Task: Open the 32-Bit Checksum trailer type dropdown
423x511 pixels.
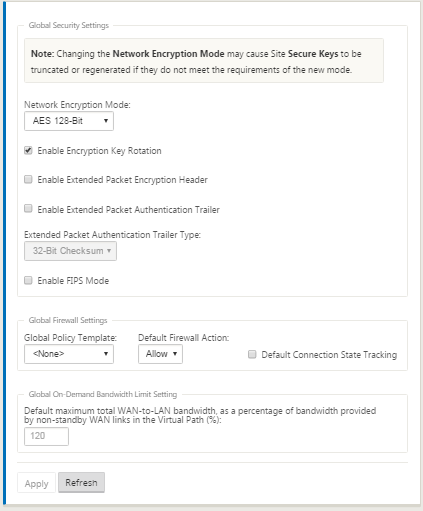Action: (x=70, y=251)
